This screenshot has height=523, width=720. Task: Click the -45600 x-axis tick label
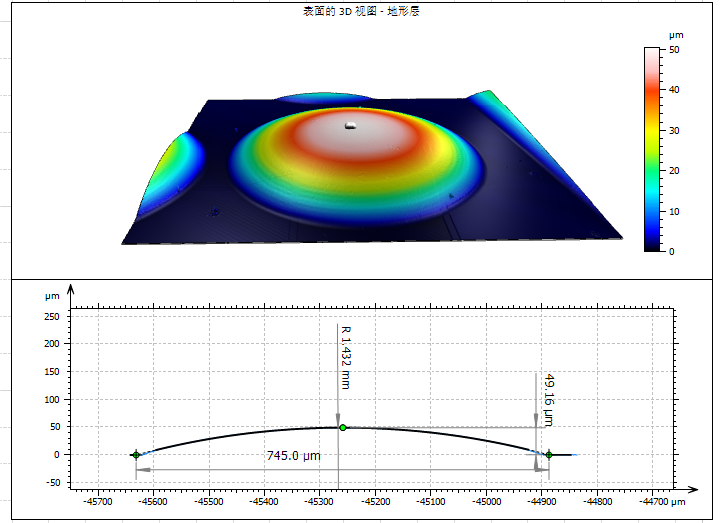pyautogui.click(x=153, y=501)
